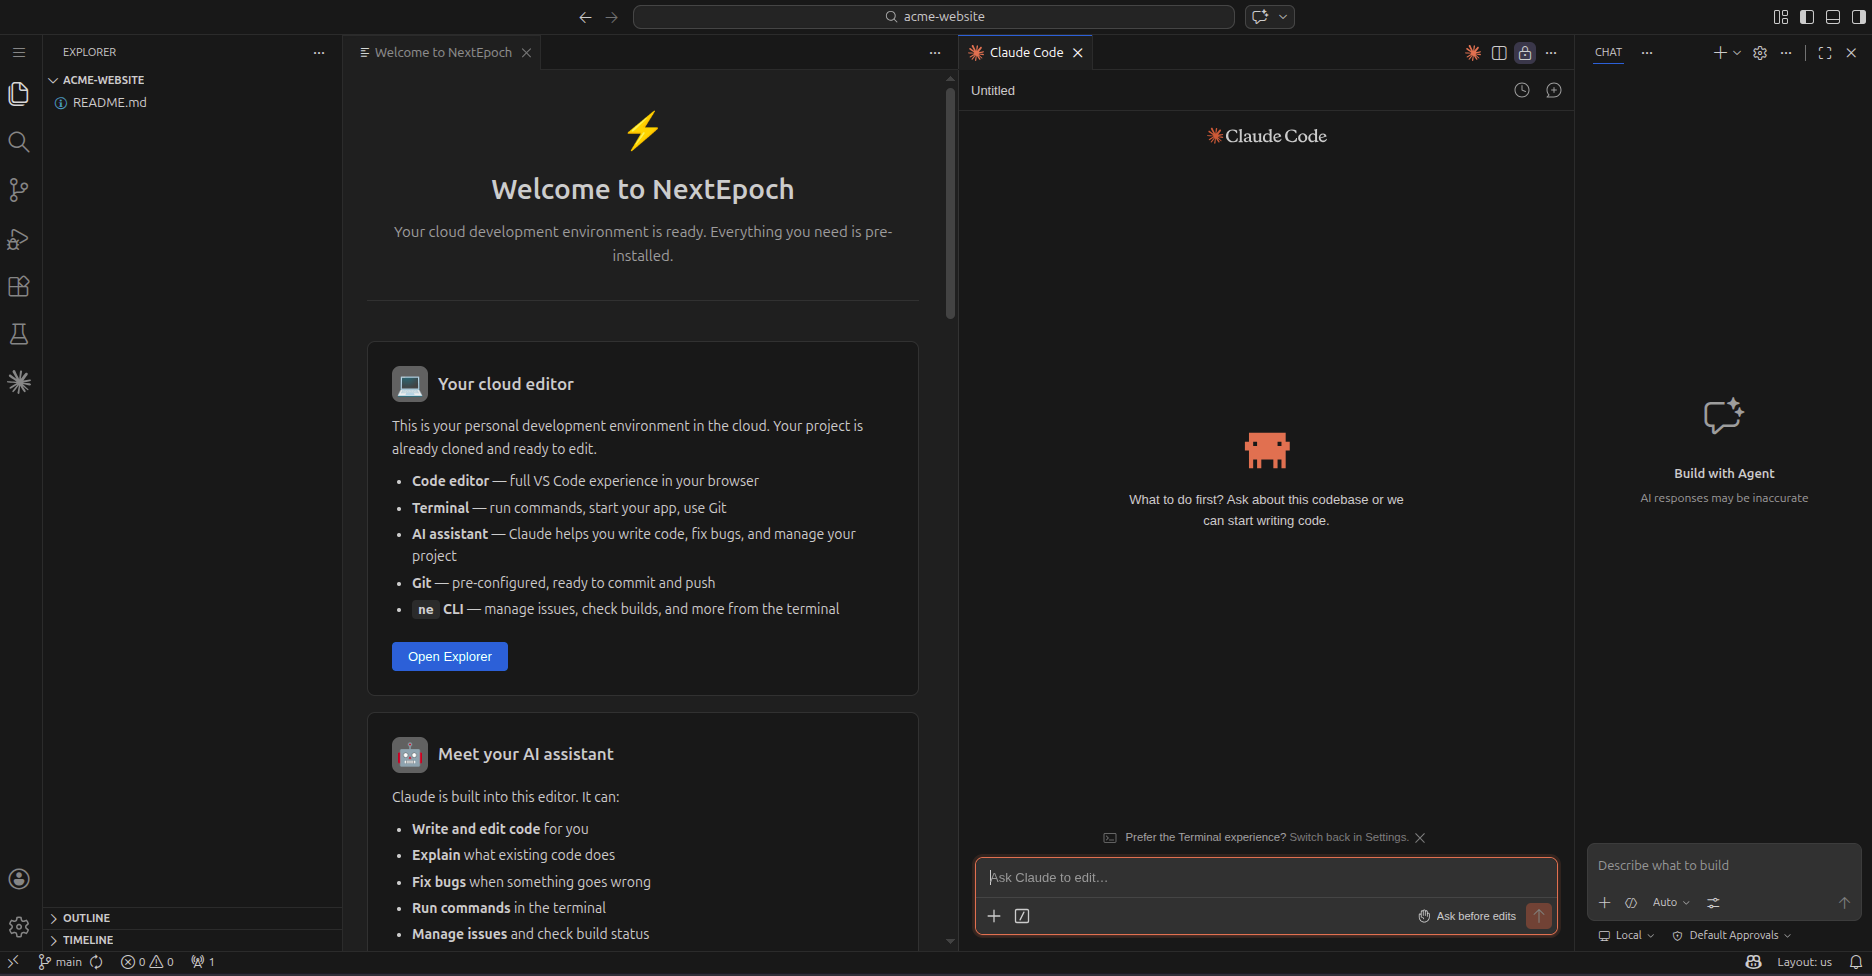1872x976 pixels.
Task: Open chat settings gear
Action: pyautogui.click(x=1760, y=53)
